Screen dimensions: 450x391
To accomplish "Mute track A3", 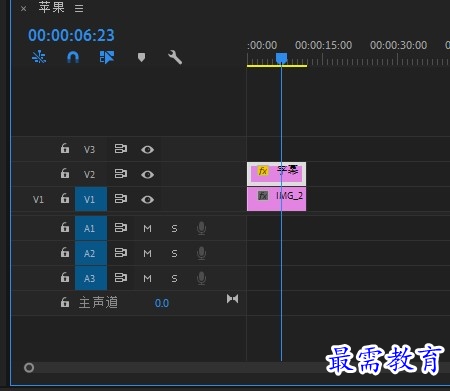I will click(147, 279).
